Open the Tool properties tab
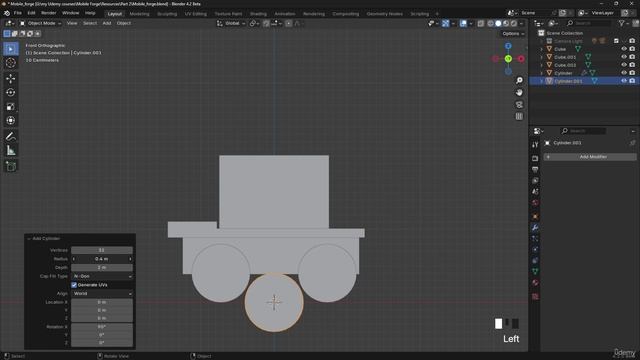Image resolution: width=640 pixels, height=360 pixels. point(535,145)
